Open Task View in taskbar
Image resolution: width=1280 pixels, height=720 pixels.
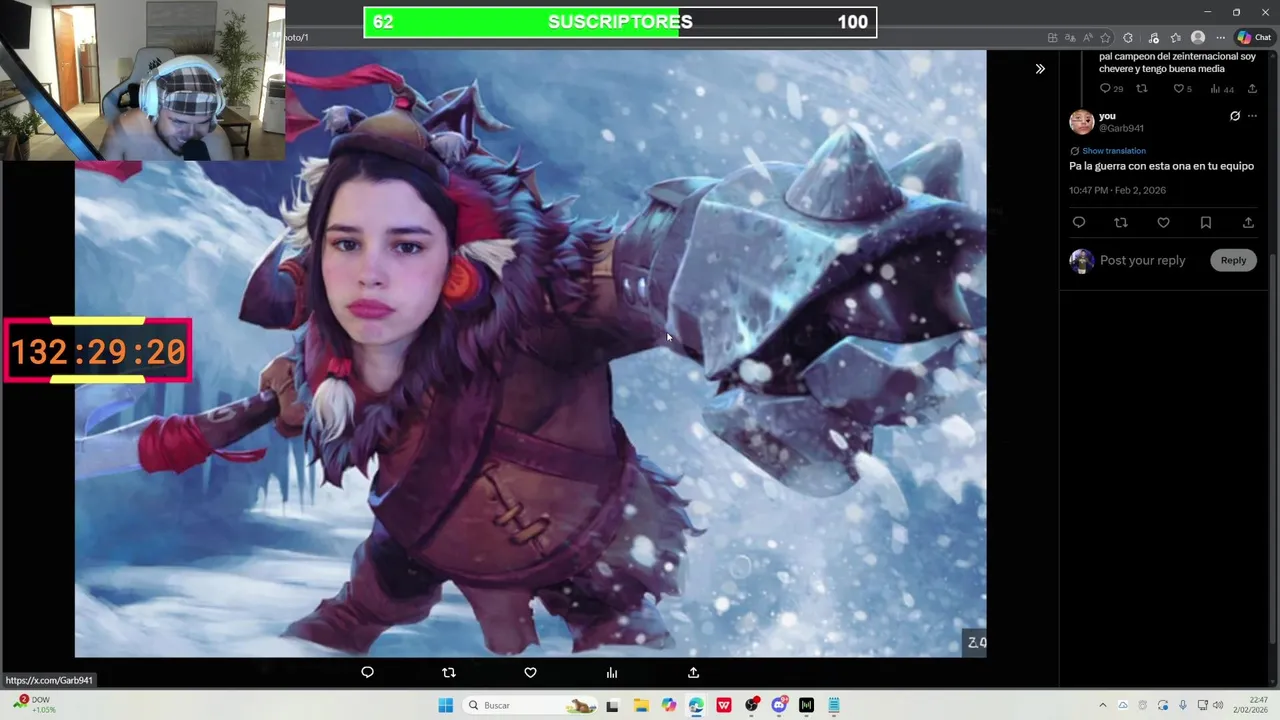pyautogui.click(x=612, y=705)
